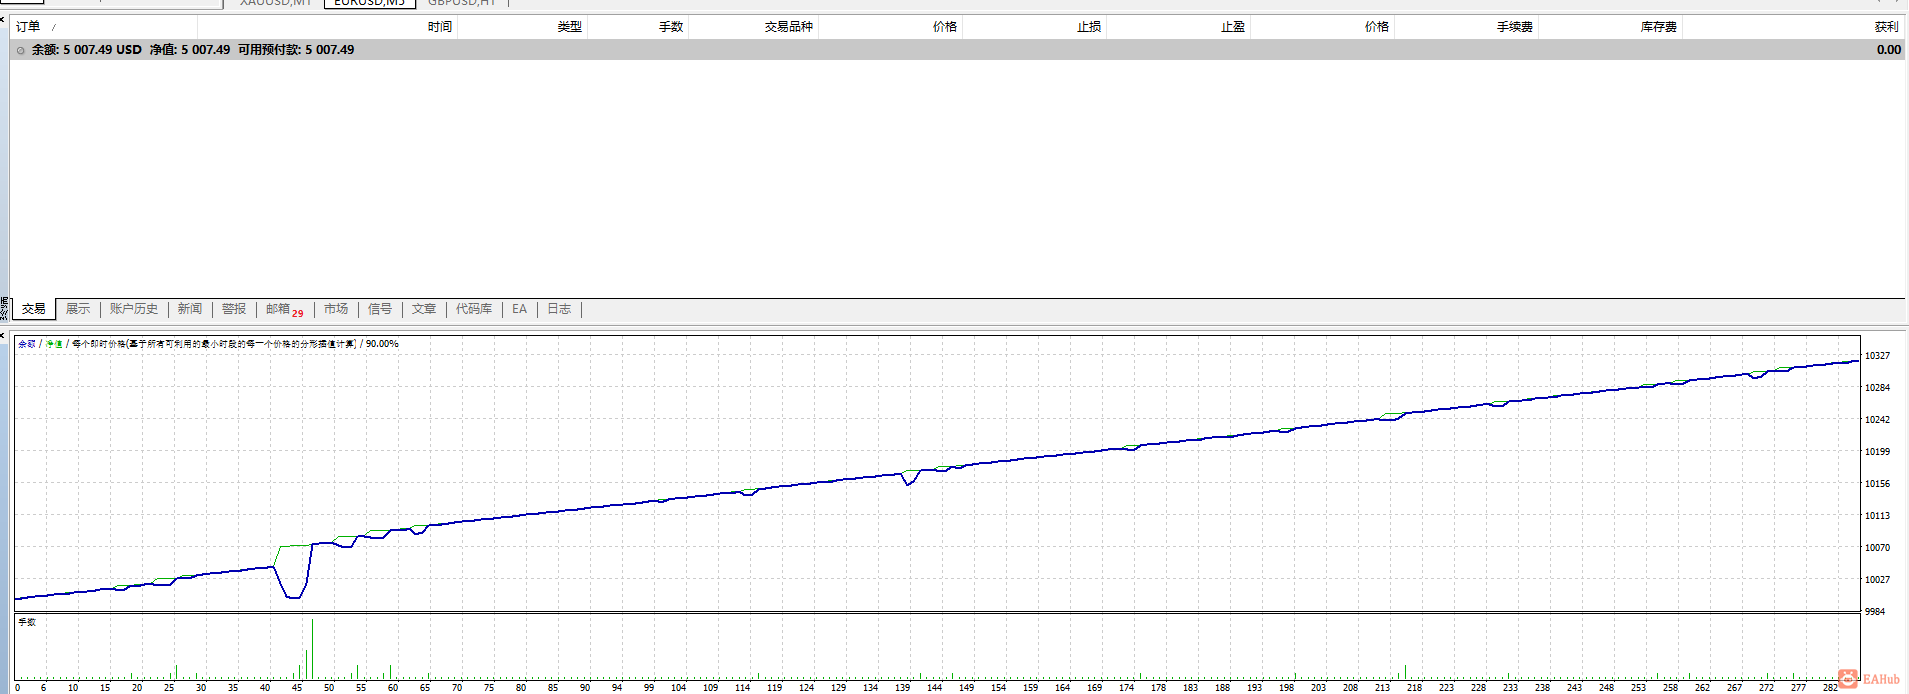Click the 9984 y-axis value
This screenshot has height=694, width=1909.
click(1875, 612)
